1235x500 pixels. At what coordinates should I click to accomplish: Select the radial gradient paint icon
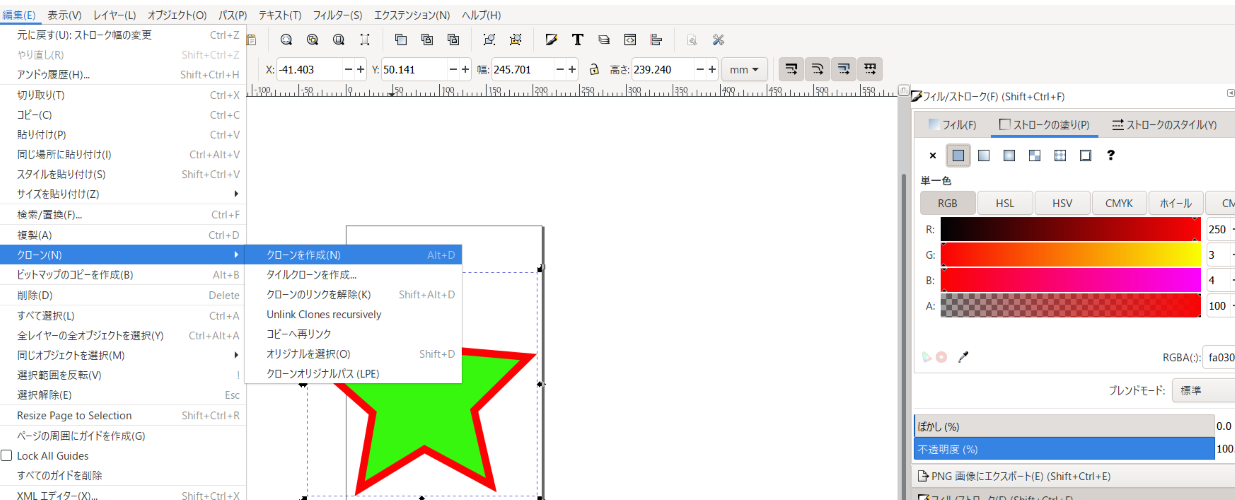click(x=1009, y=155)
